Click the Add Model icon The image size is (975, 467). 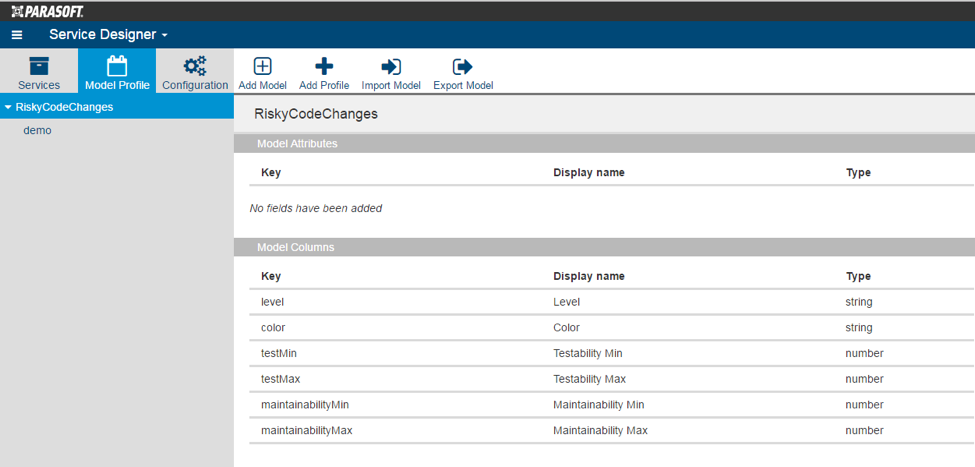pyautogui.click(x=262, y=66)
